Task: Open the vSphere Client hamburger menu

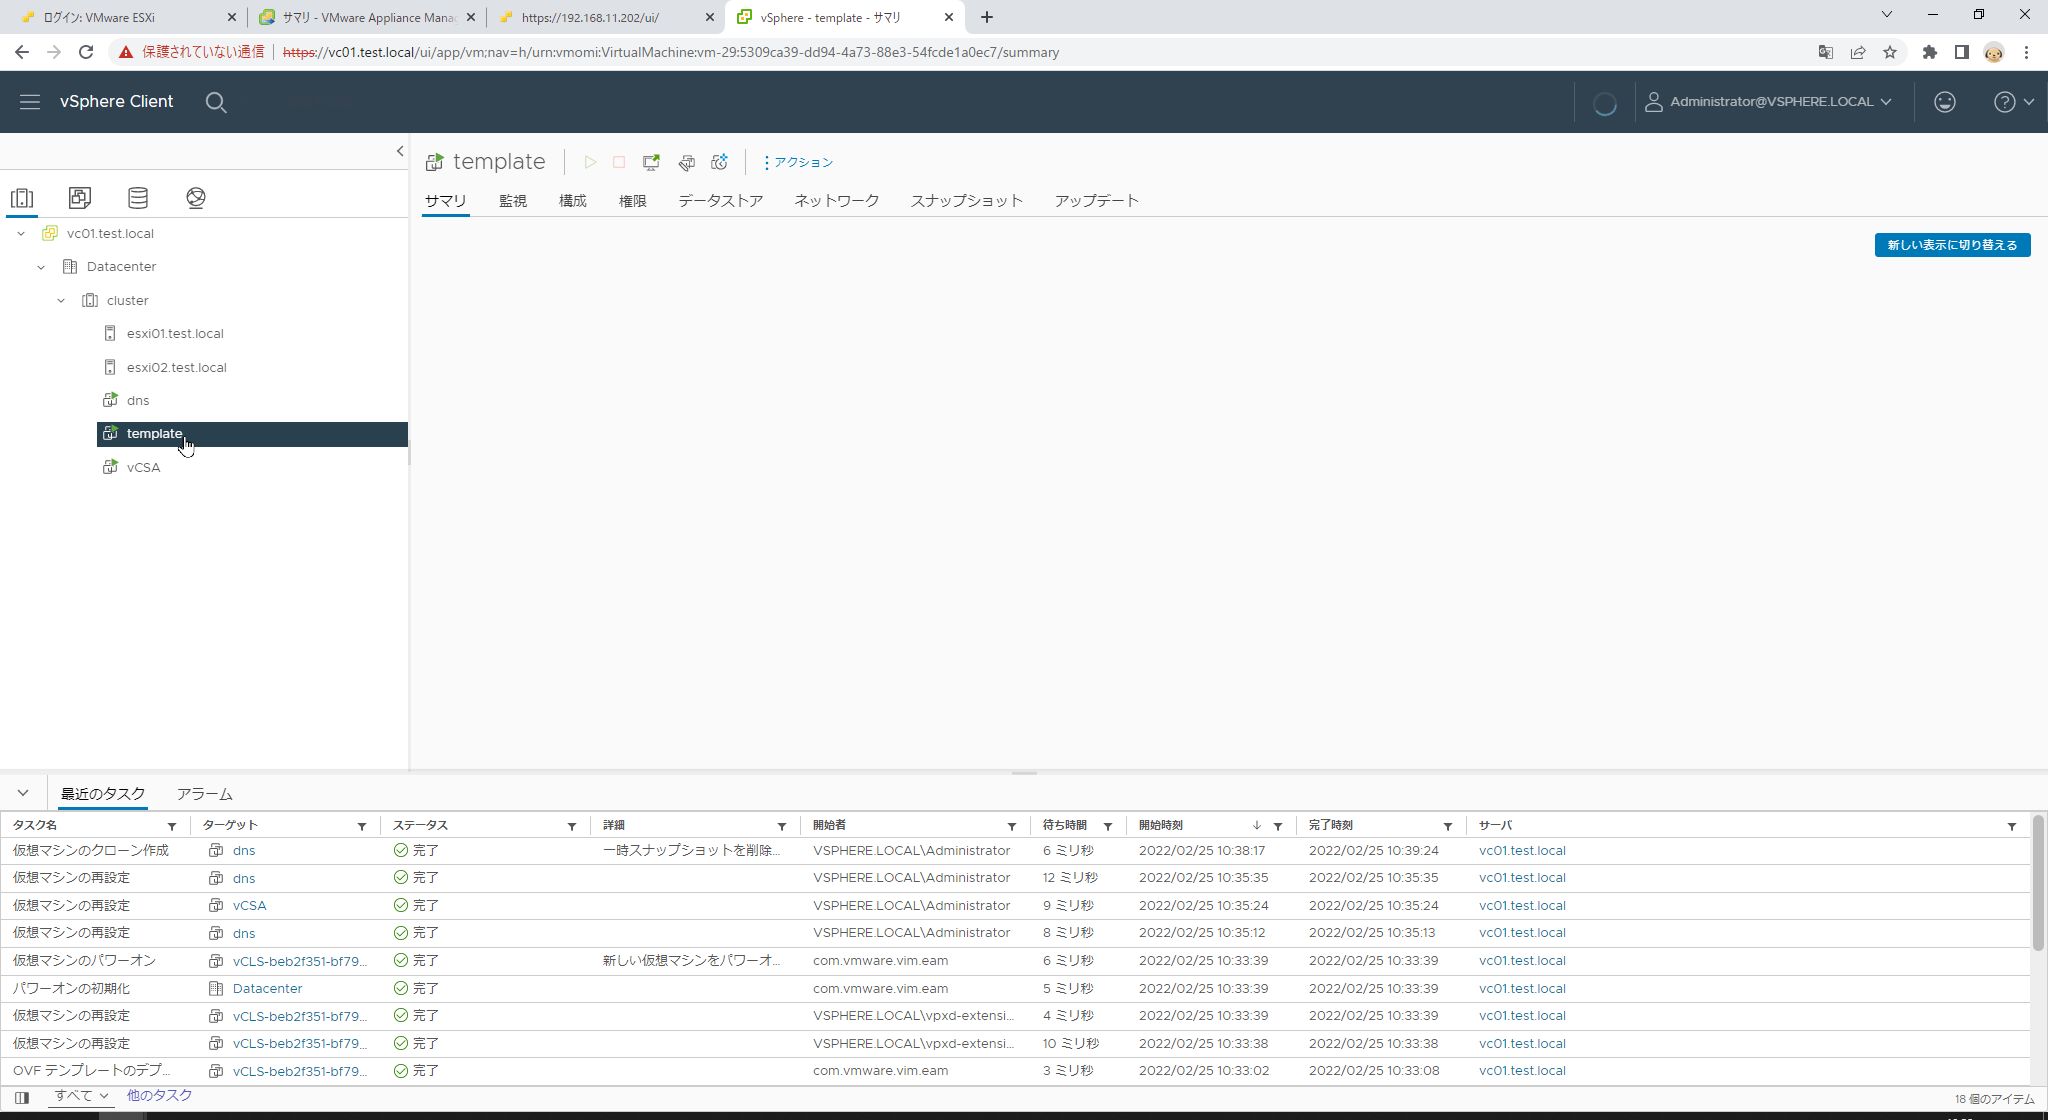Action: pyautogui.click(x=30, y=102)
